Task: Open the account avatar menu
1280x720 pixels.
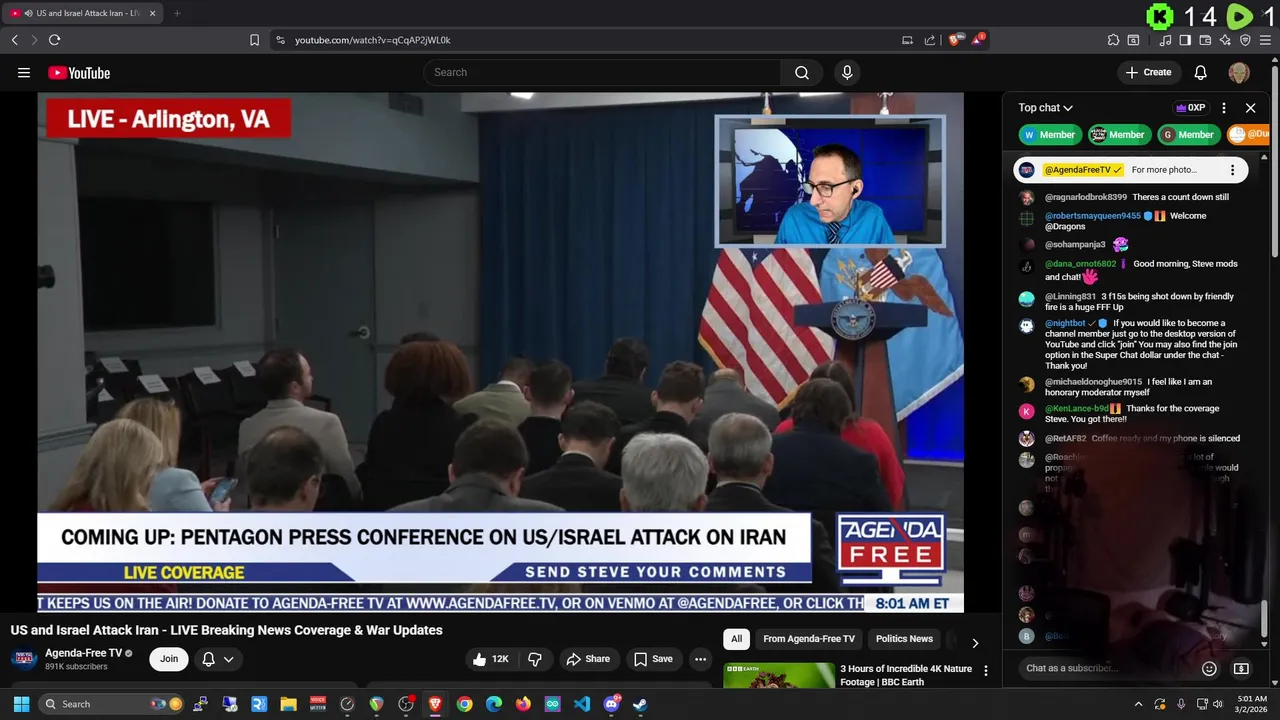Action: pos(1239,72)
